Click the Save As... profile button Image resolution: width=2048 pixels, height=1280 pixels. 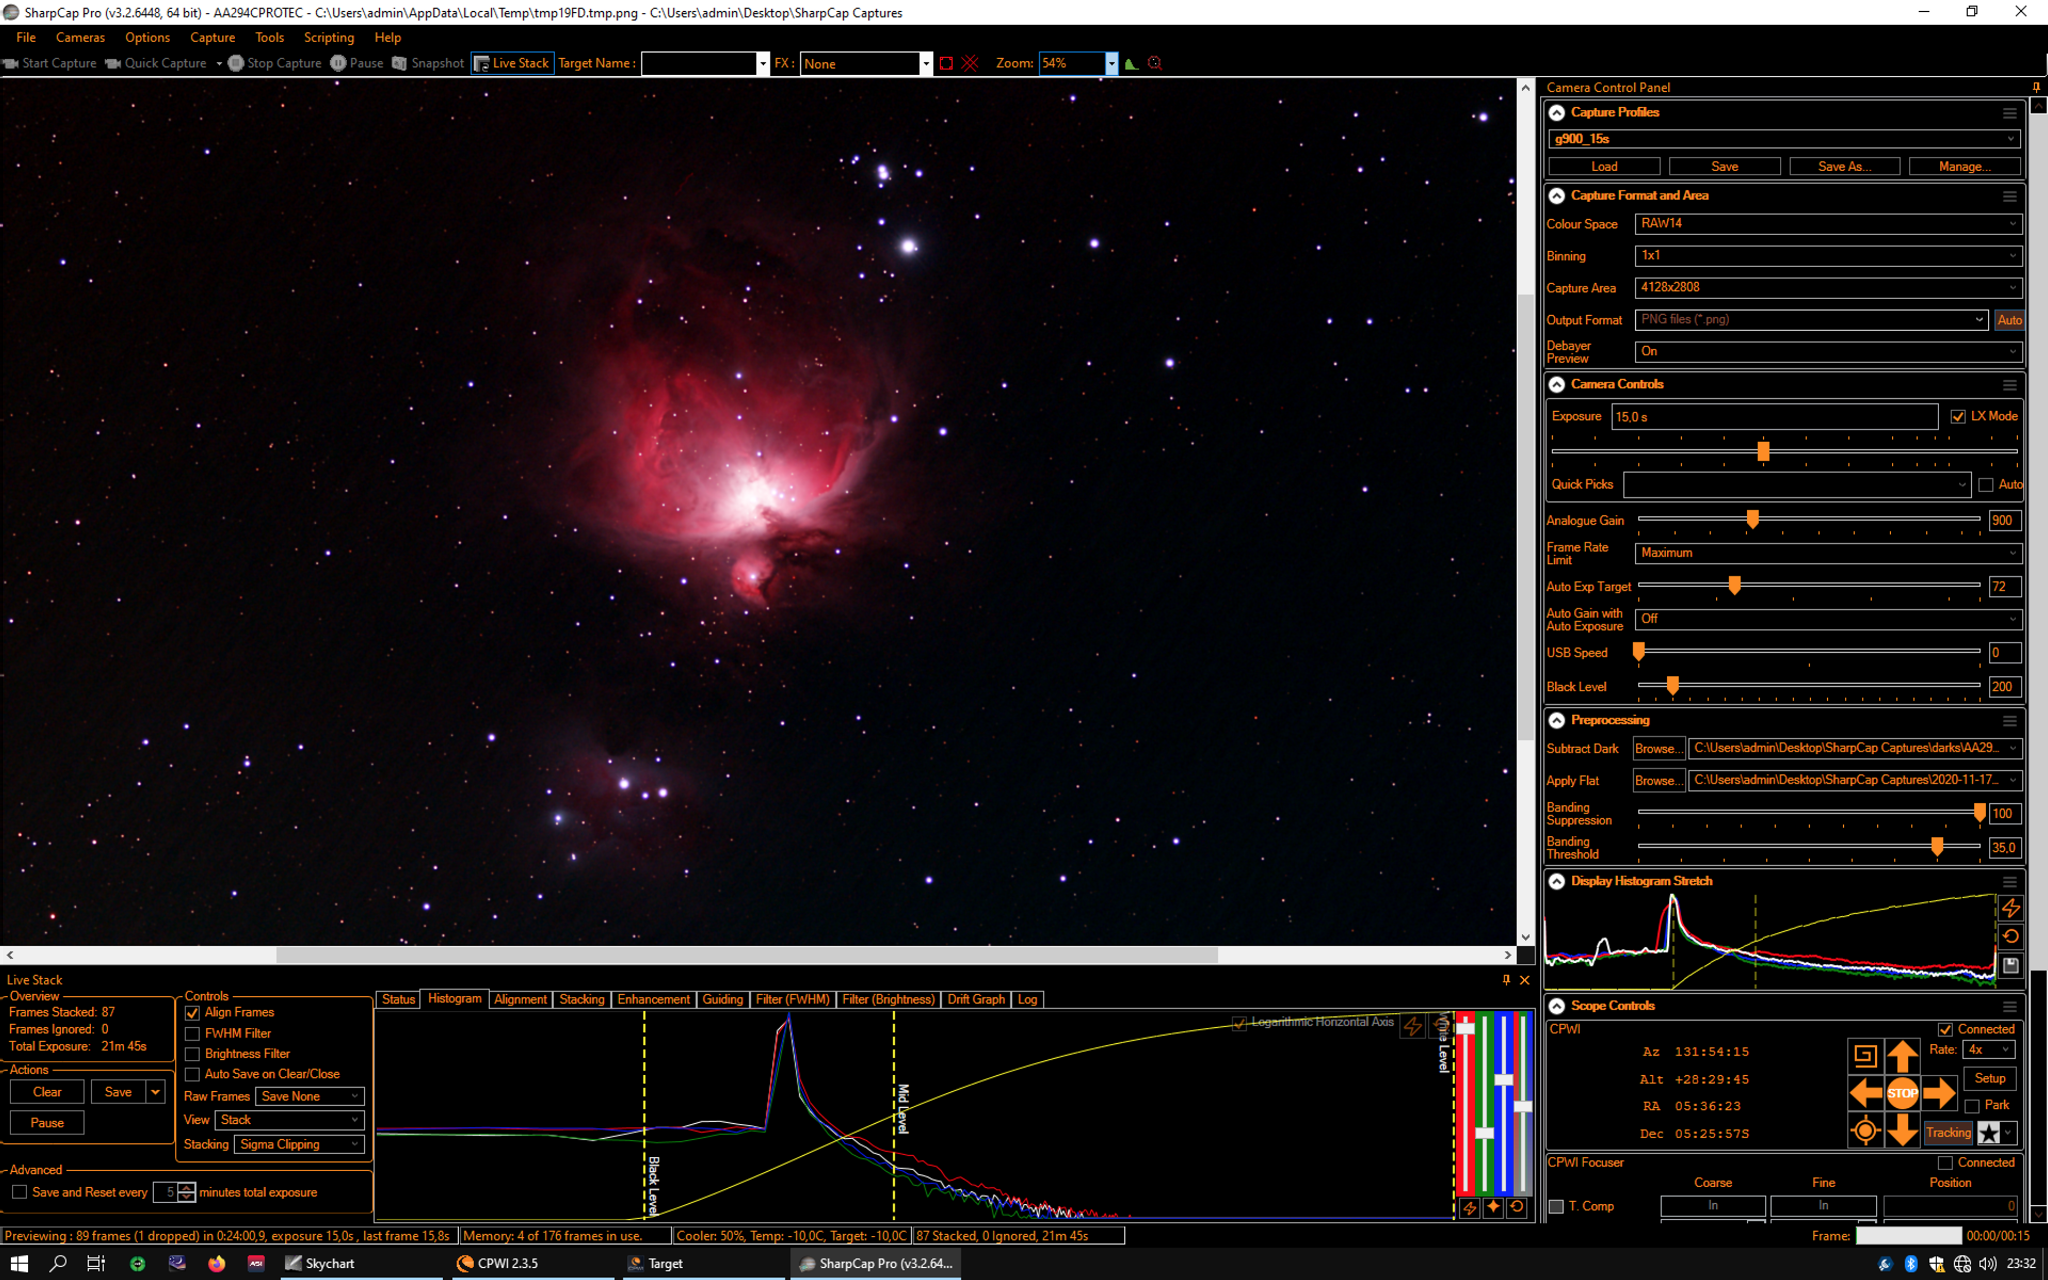(x=1844, y=166)
